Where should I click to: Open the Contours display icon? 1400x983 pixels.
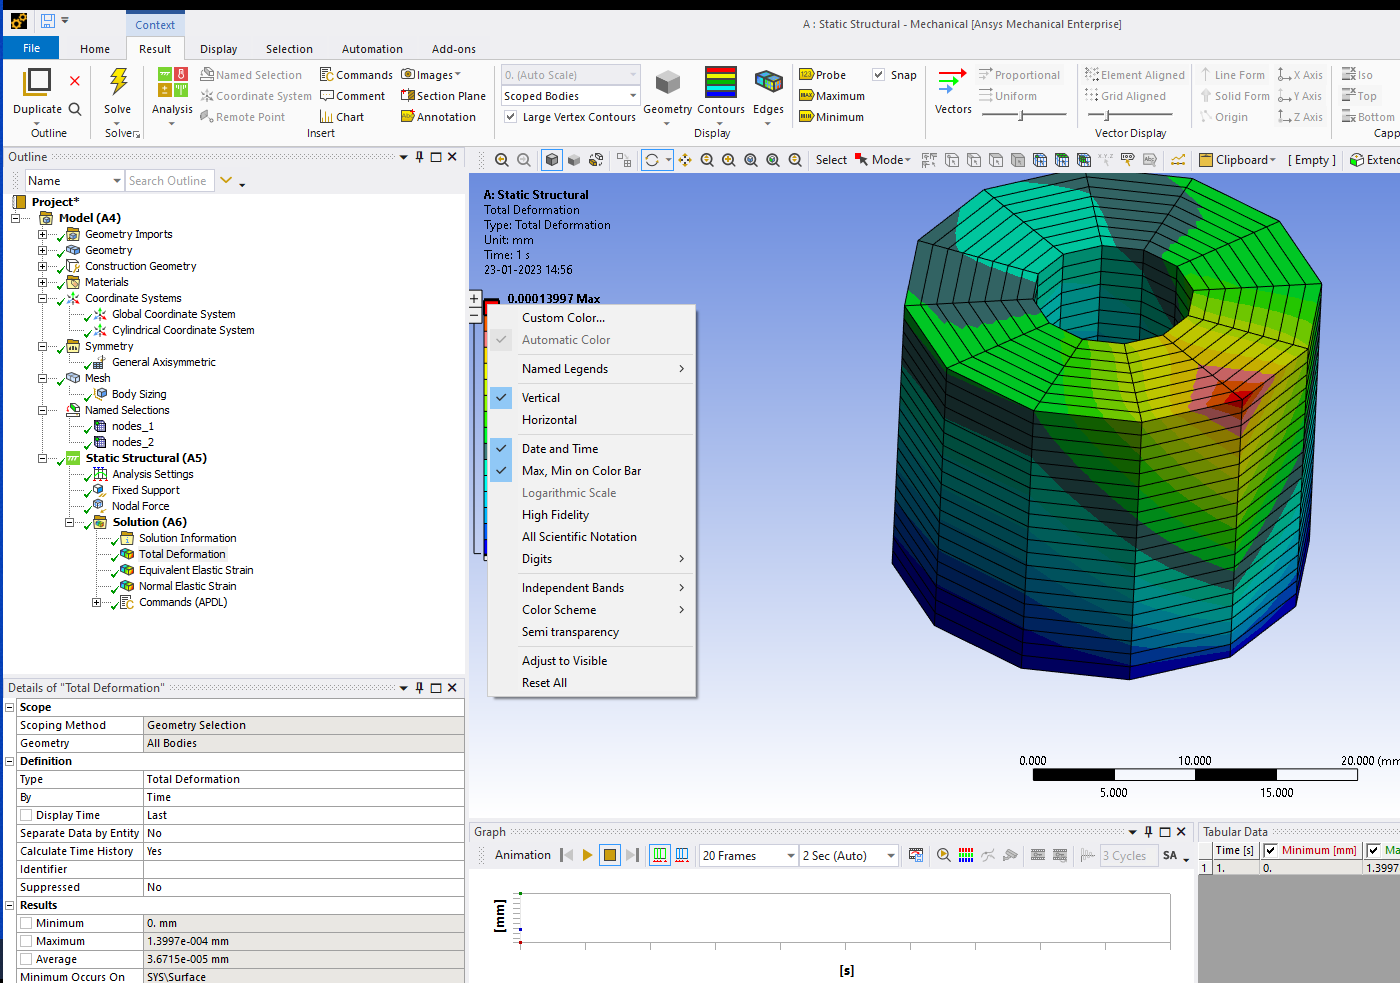point(720,82)
